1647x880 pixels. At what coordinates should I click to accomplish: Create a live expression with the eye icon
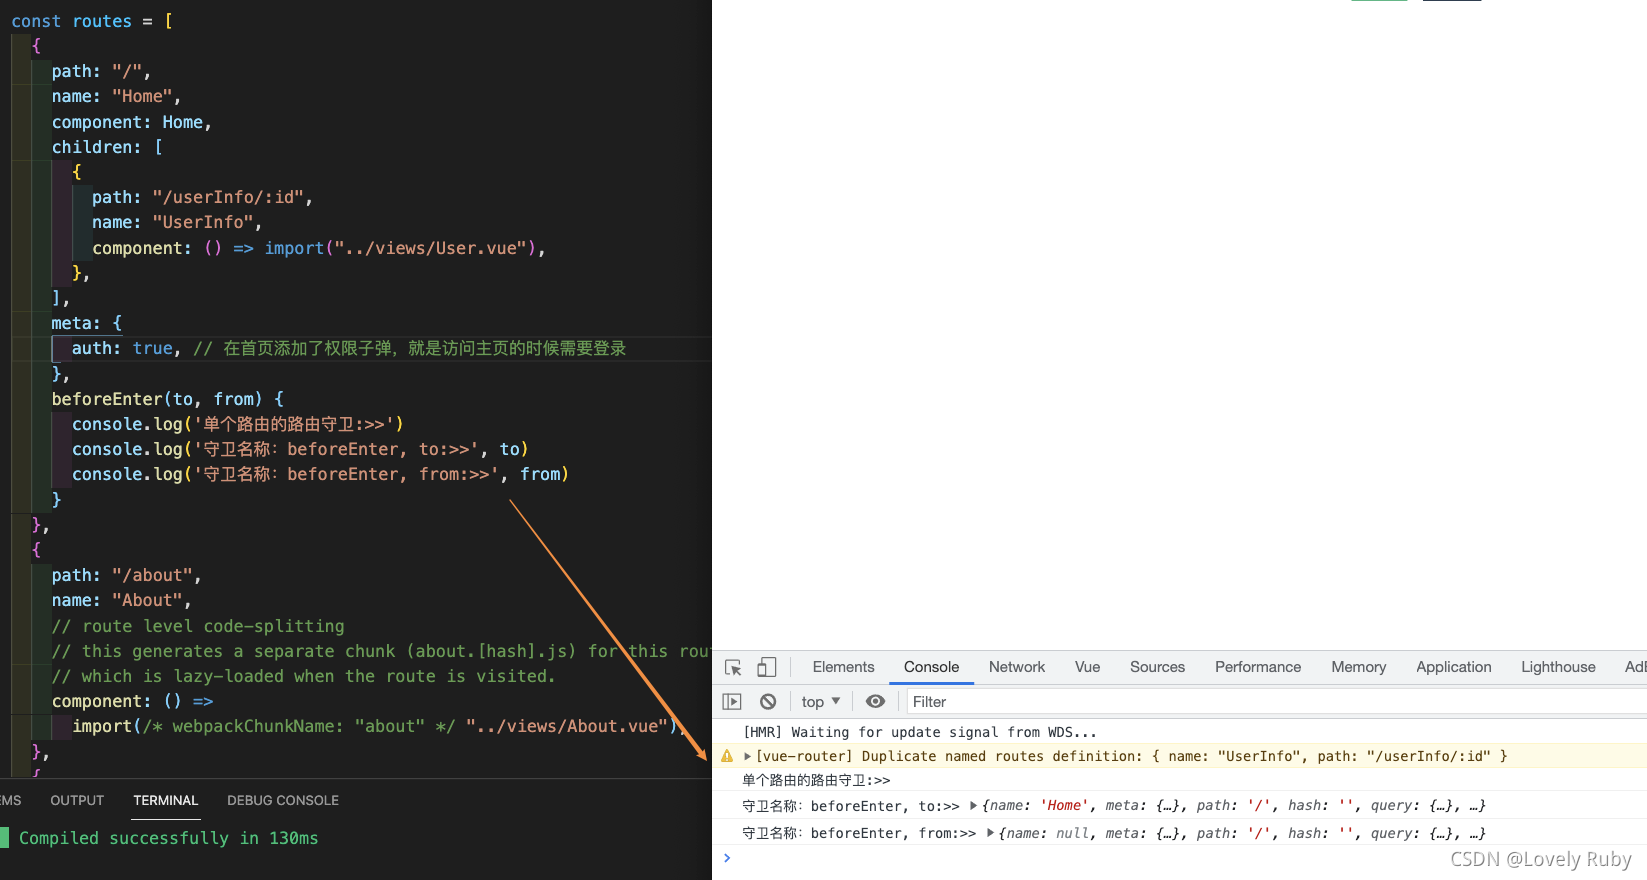coord(875,702)
